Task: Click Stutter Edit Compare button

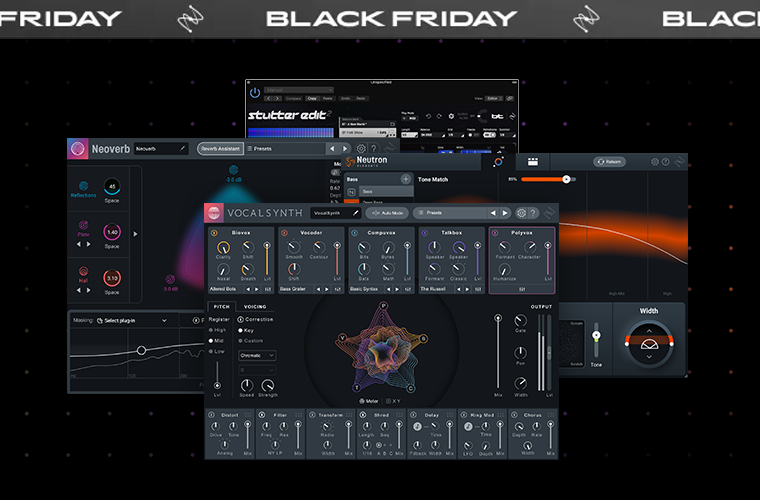Action: coord(293,98)
